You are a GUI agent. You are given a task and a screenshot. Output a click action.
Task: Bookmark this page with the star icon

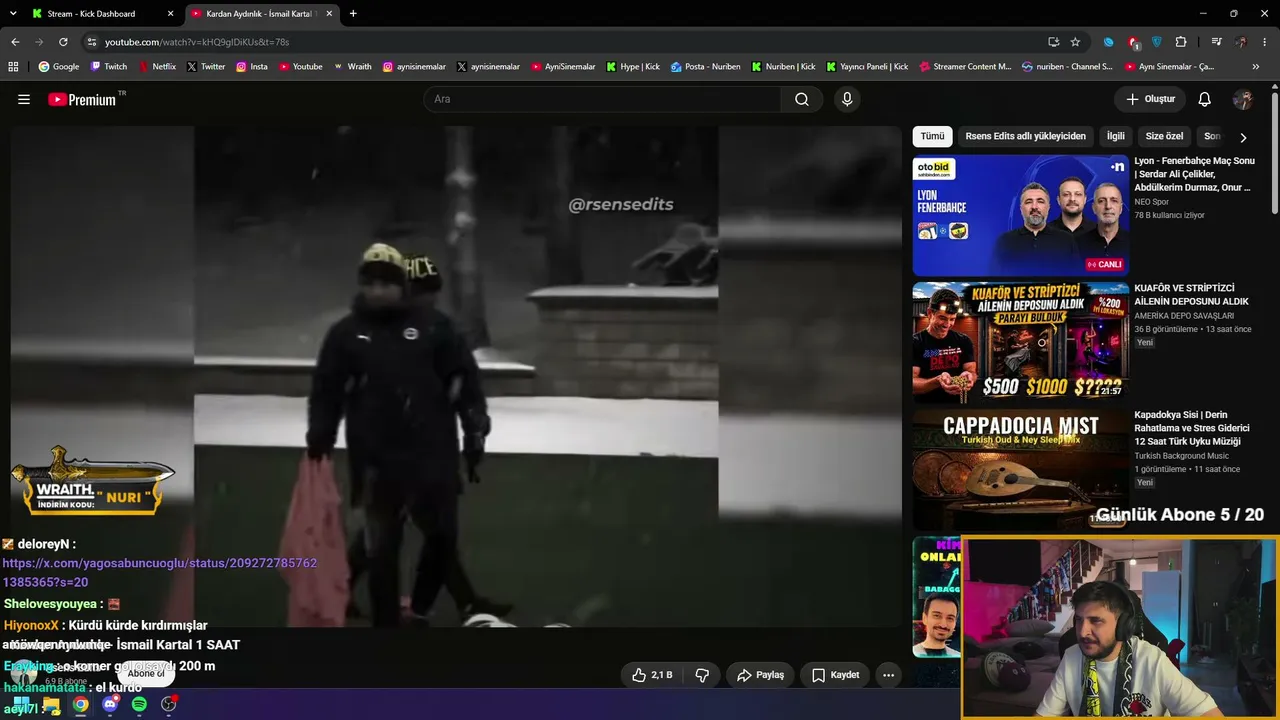tap(1075, 42)
